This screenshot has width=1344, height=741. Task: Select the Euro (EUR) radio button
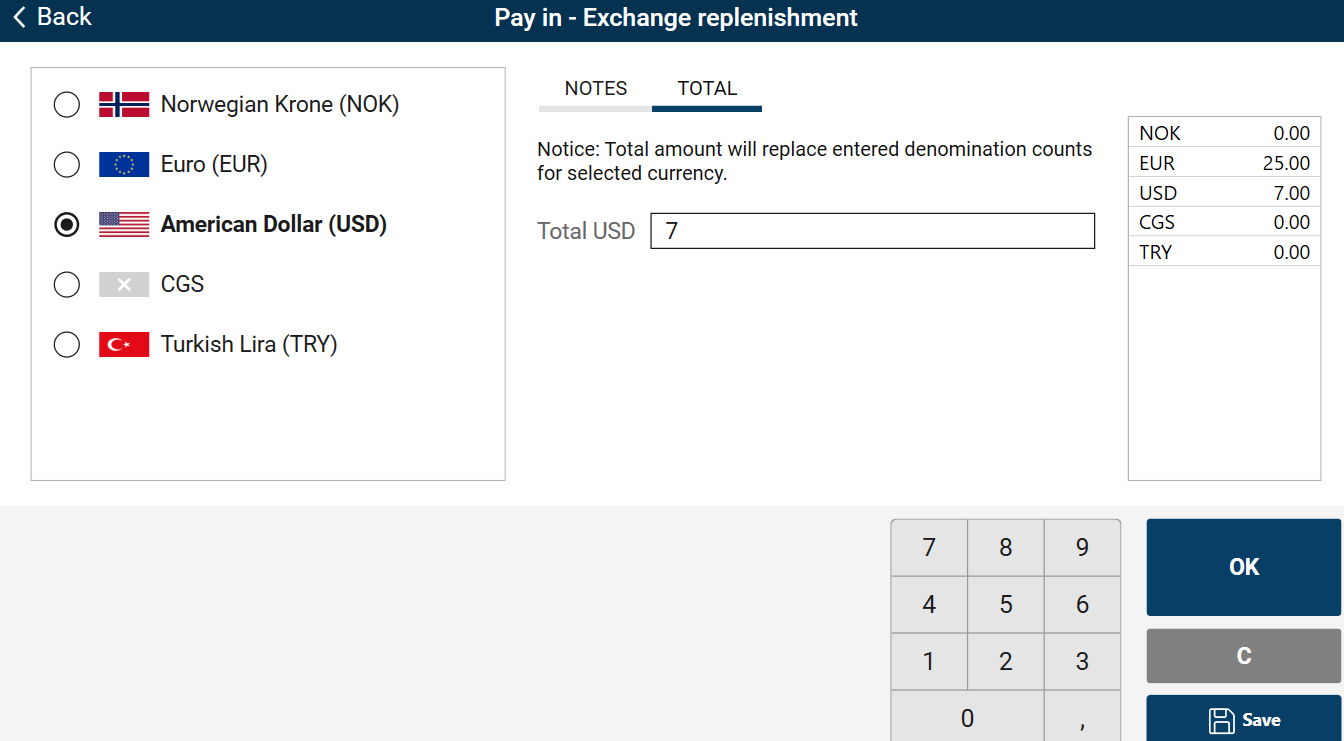point(67,165)
